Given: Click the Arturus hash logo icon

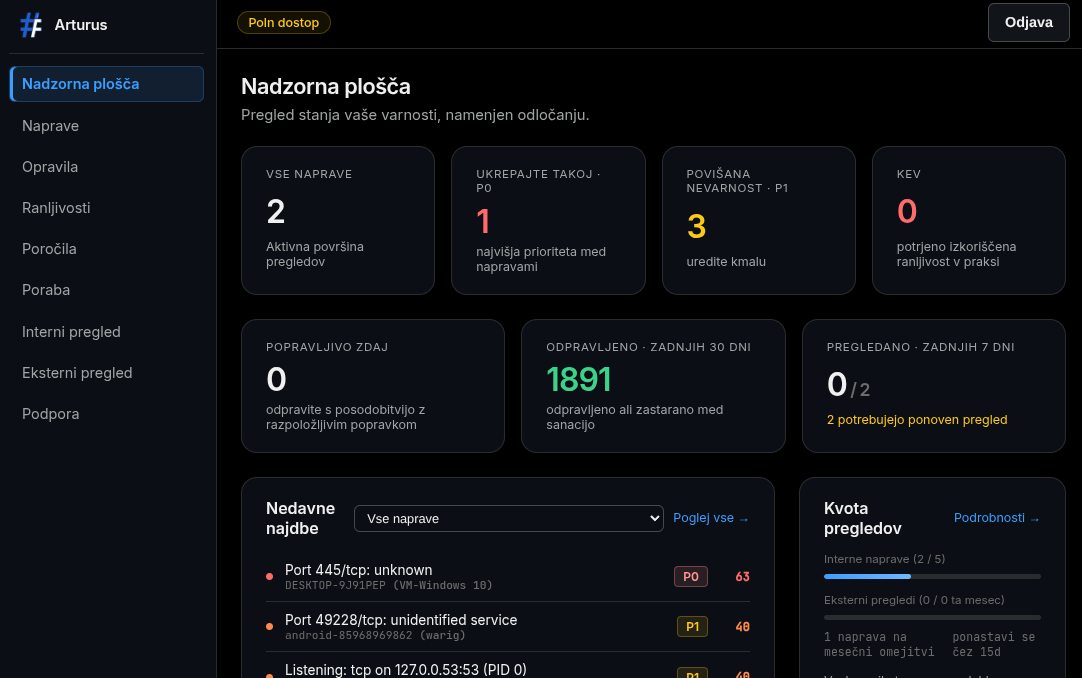Looking at the screenshot, I should click(31, 25).
